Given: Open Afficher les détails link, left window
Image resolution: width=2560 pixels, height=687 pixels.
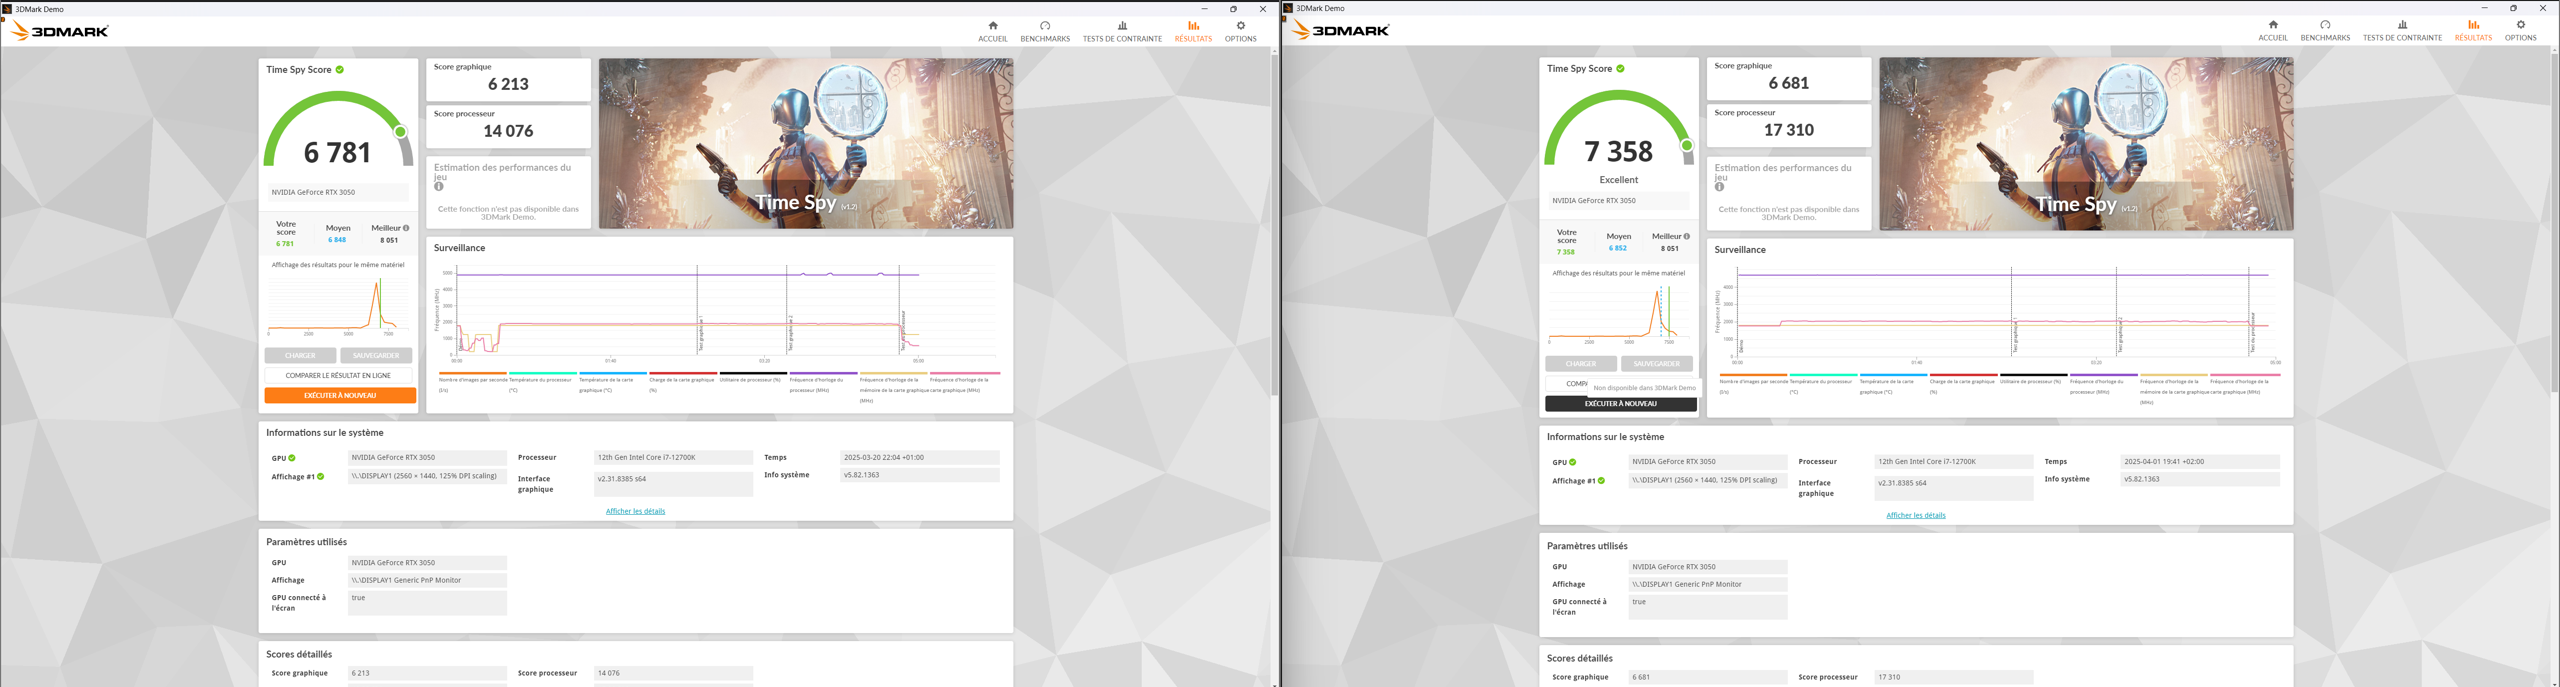Looking at the screenshot, I should click(635, 511).
